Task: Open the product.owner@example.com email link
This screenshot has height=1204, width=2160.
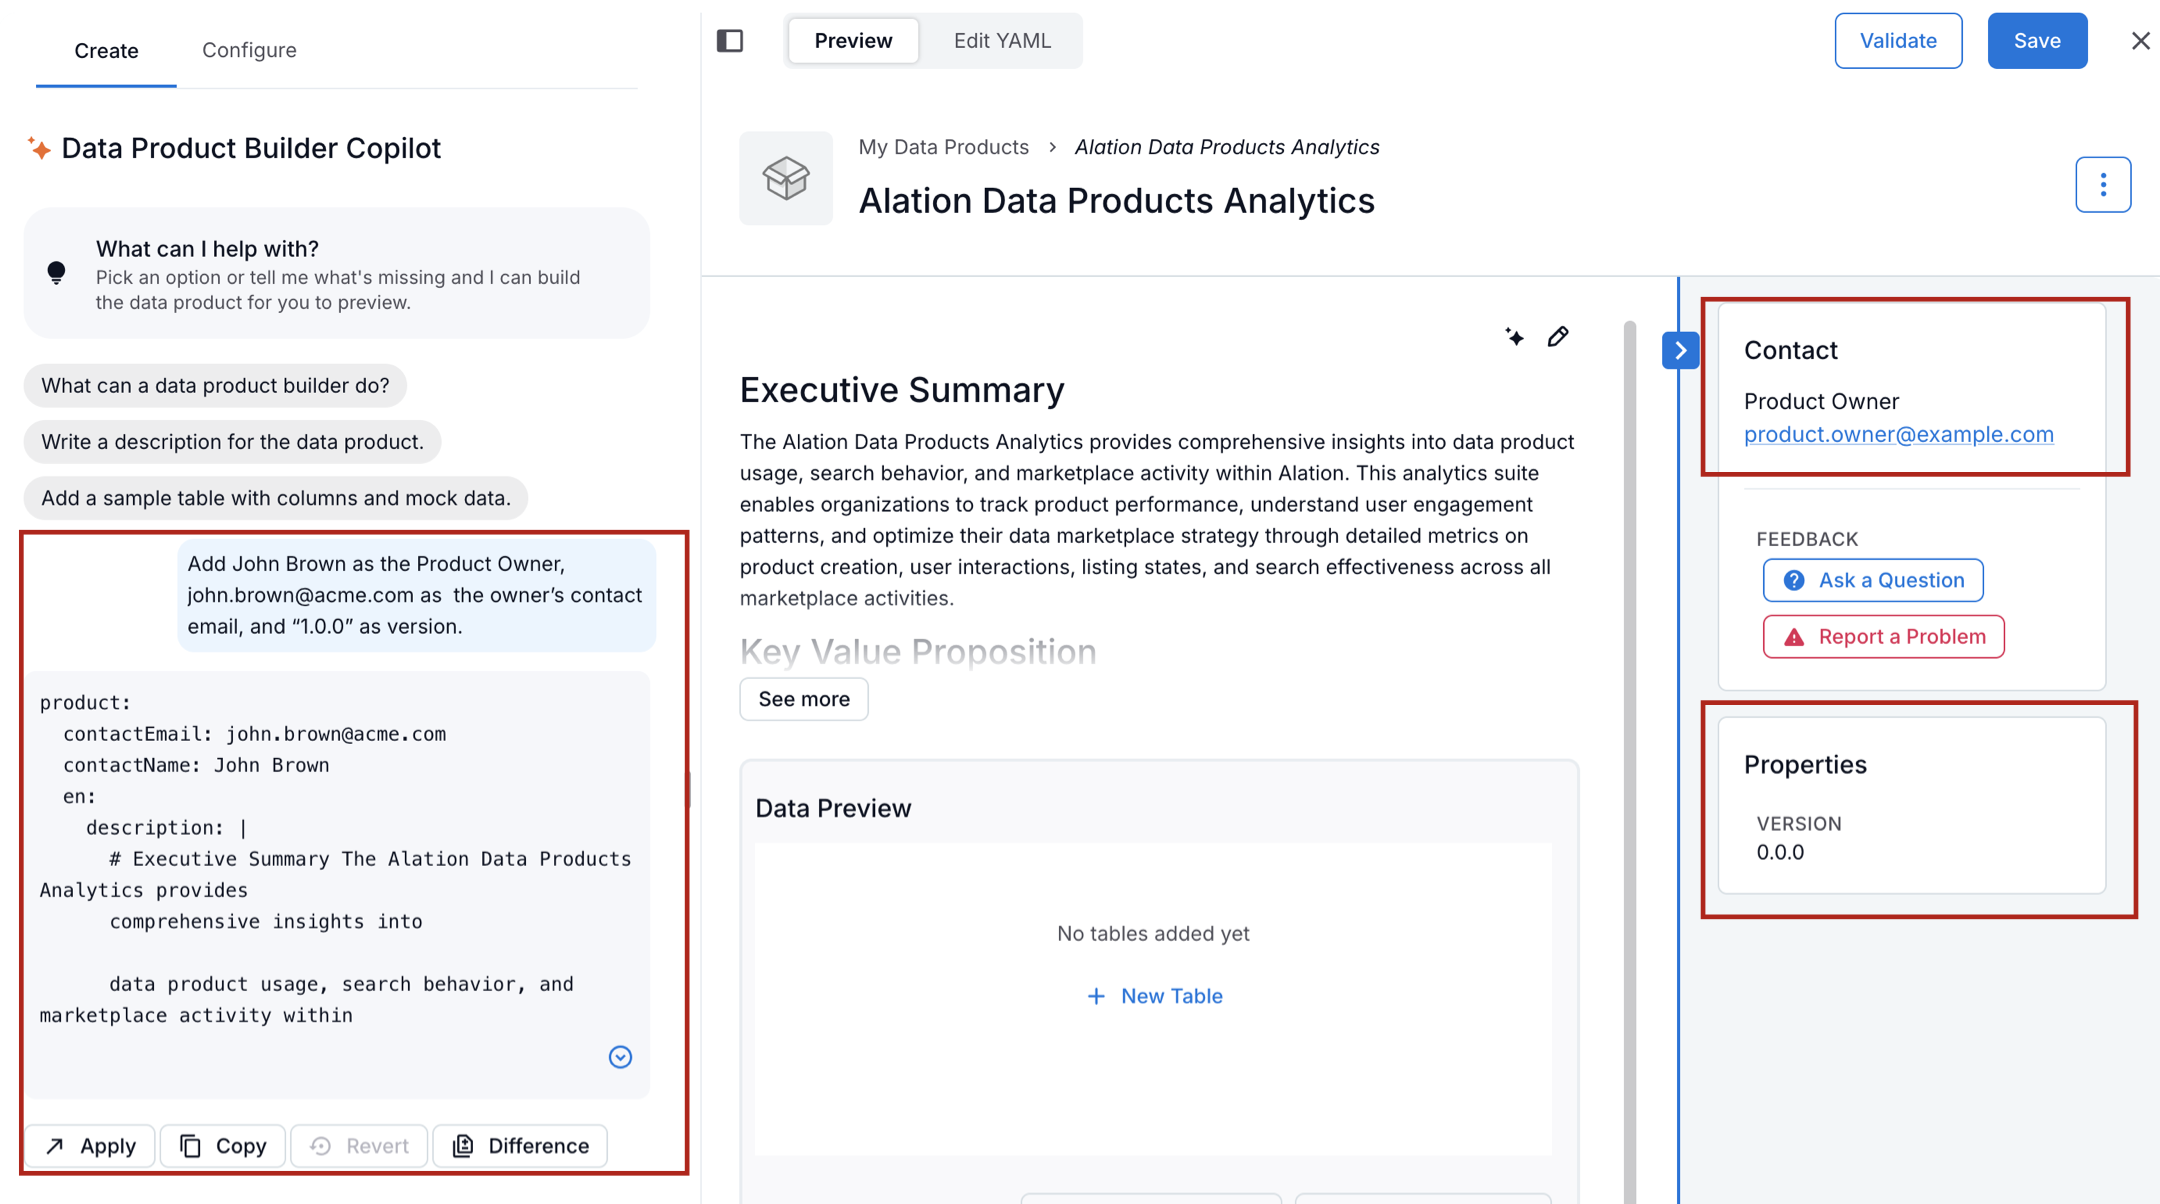Action: tap(1898, 434)
